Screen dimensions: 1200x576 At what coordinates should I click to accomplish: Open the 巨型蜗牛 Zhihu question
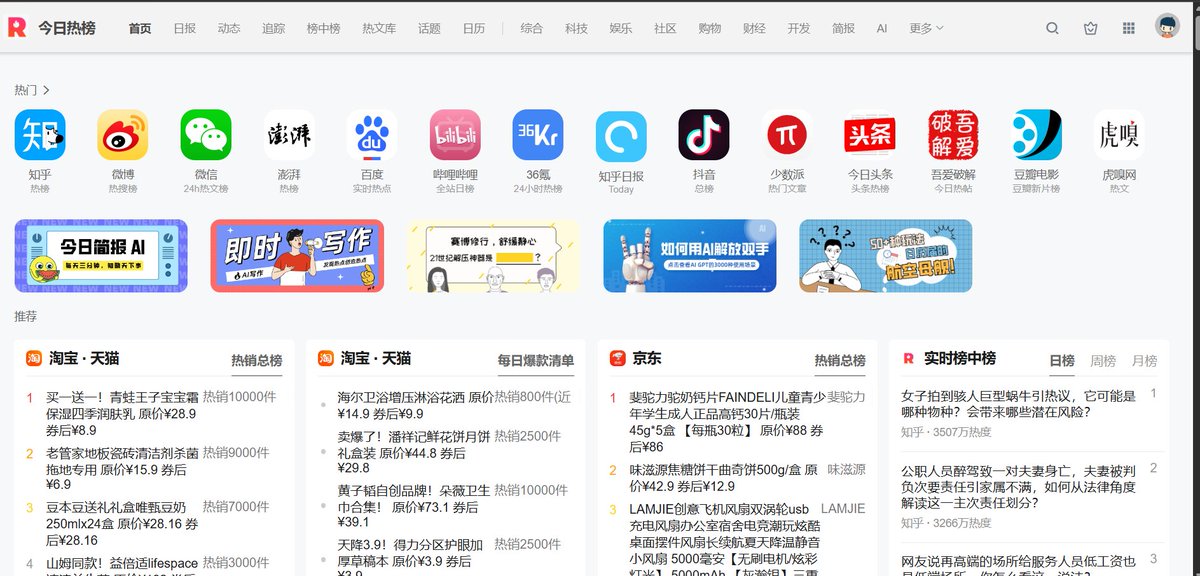[1018, 404]
